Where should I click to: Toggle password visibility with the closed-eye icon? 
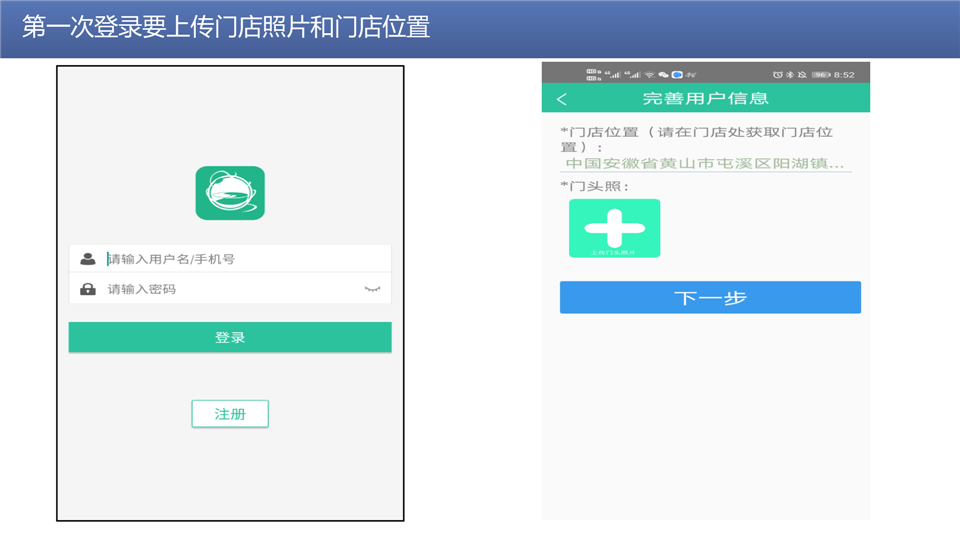point(372,289)
